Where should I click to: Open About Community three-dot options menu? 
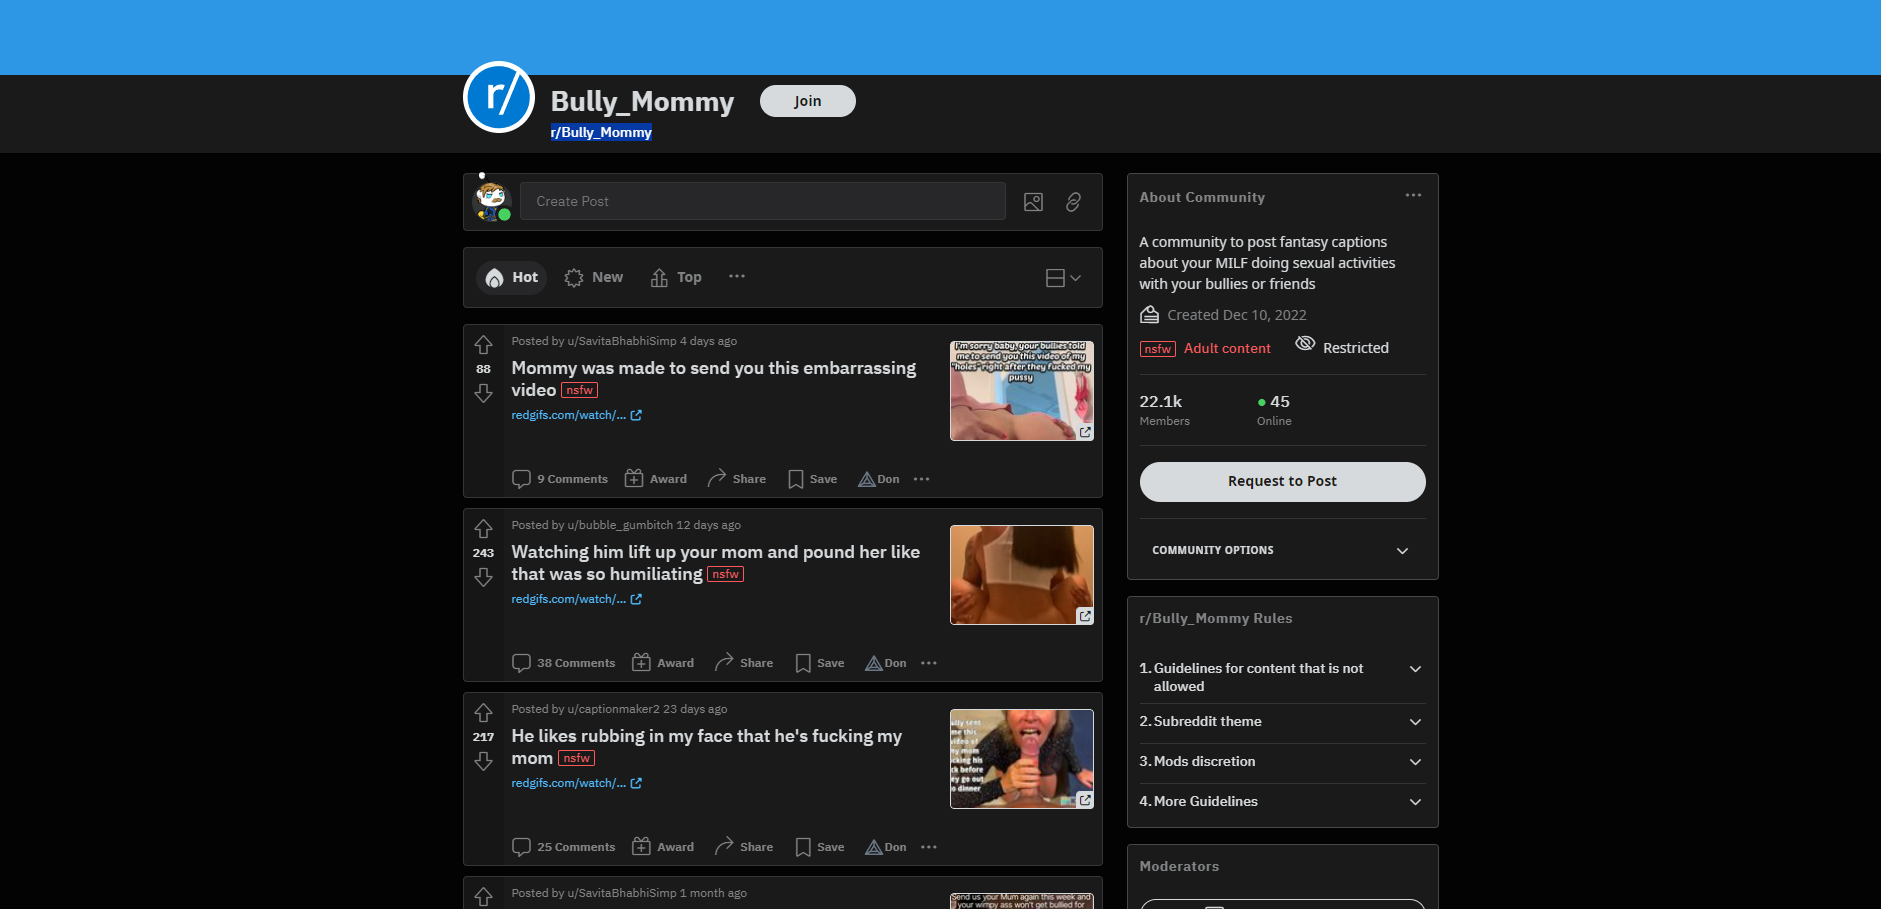[x=1412, y=196]
